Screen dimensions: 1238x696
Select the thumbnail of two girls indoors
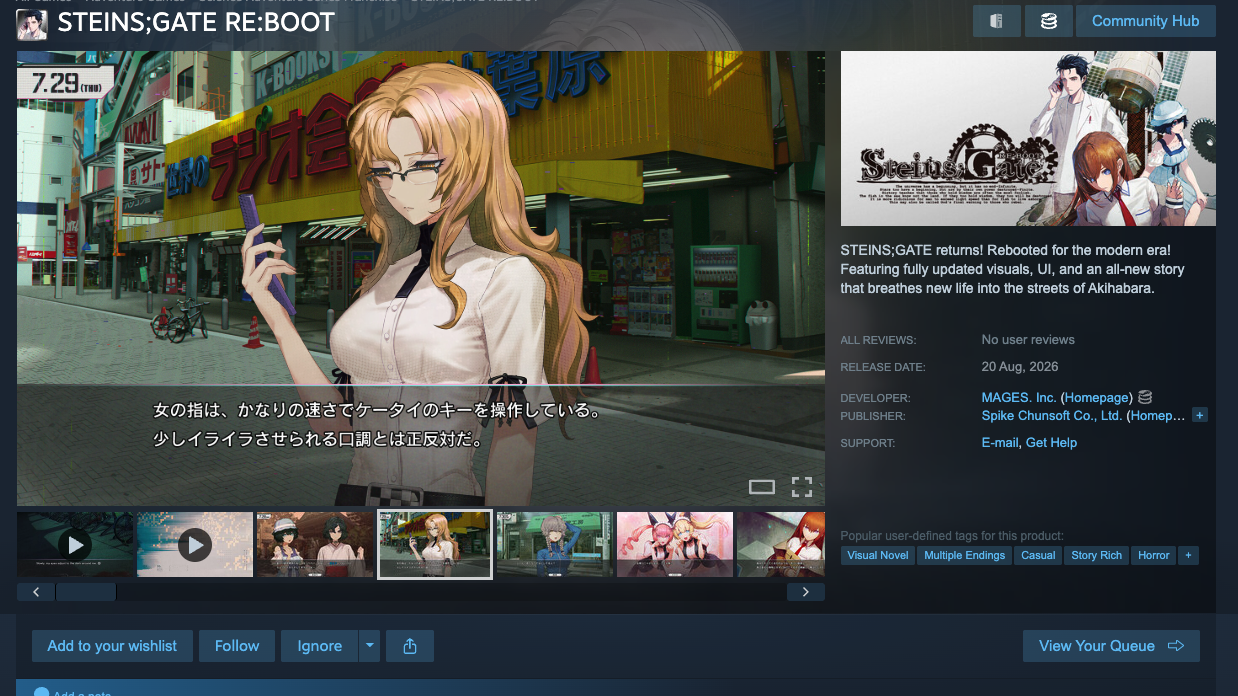pos(315,544)
